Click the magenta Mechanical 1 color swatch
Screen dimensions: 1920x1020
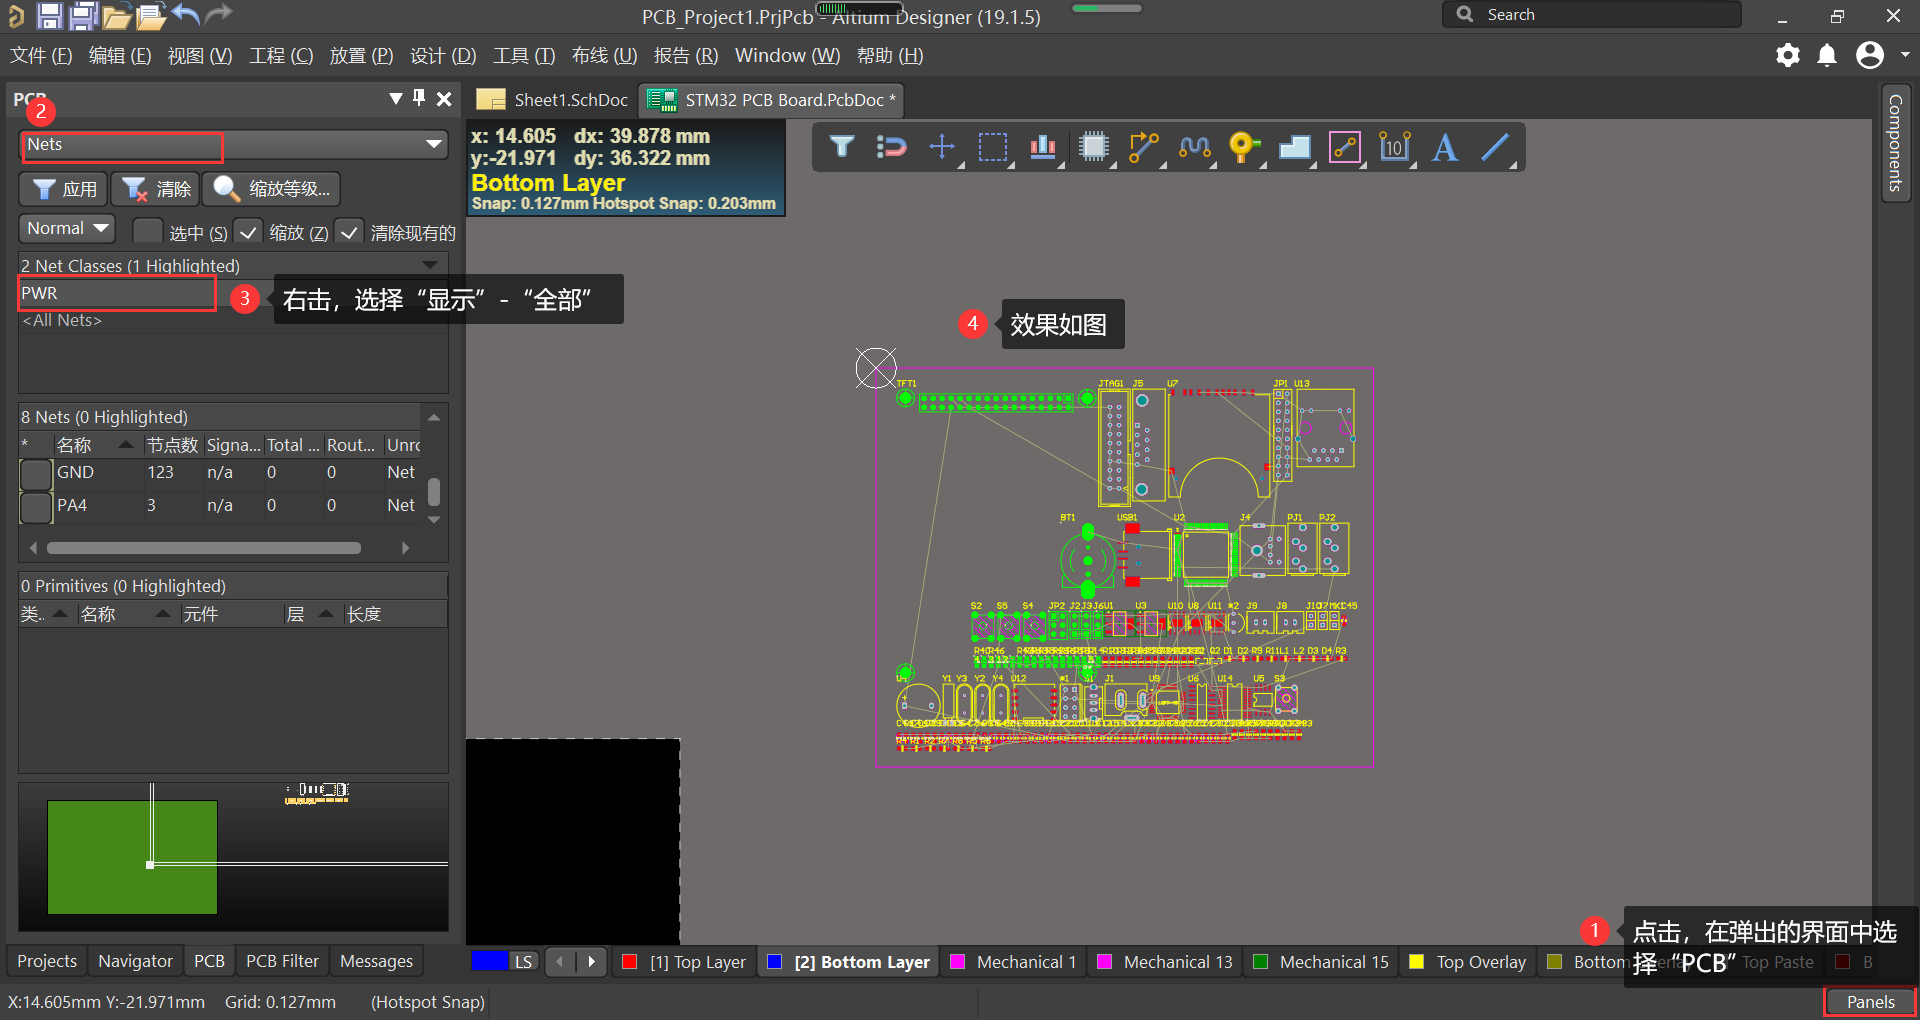(x=957, y=962)
